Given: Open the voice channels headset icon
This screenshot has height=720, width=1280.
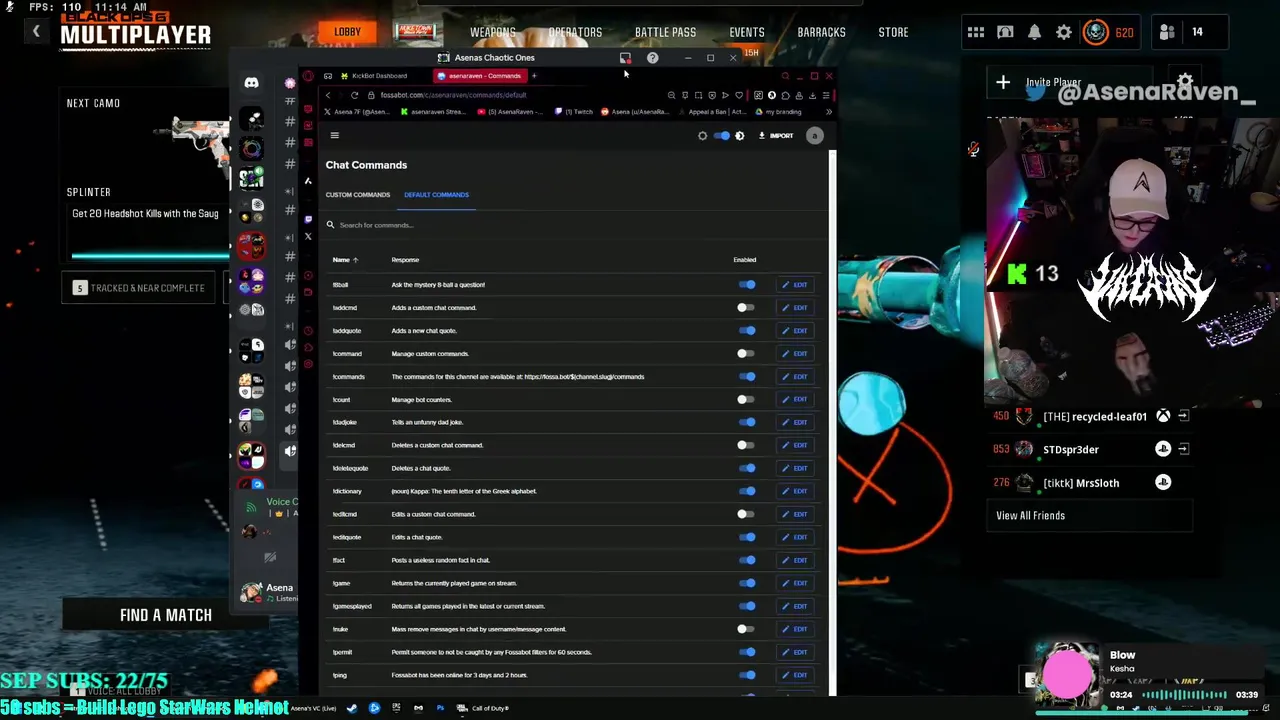Looking at the screenshot, I should click(1005, 32).
